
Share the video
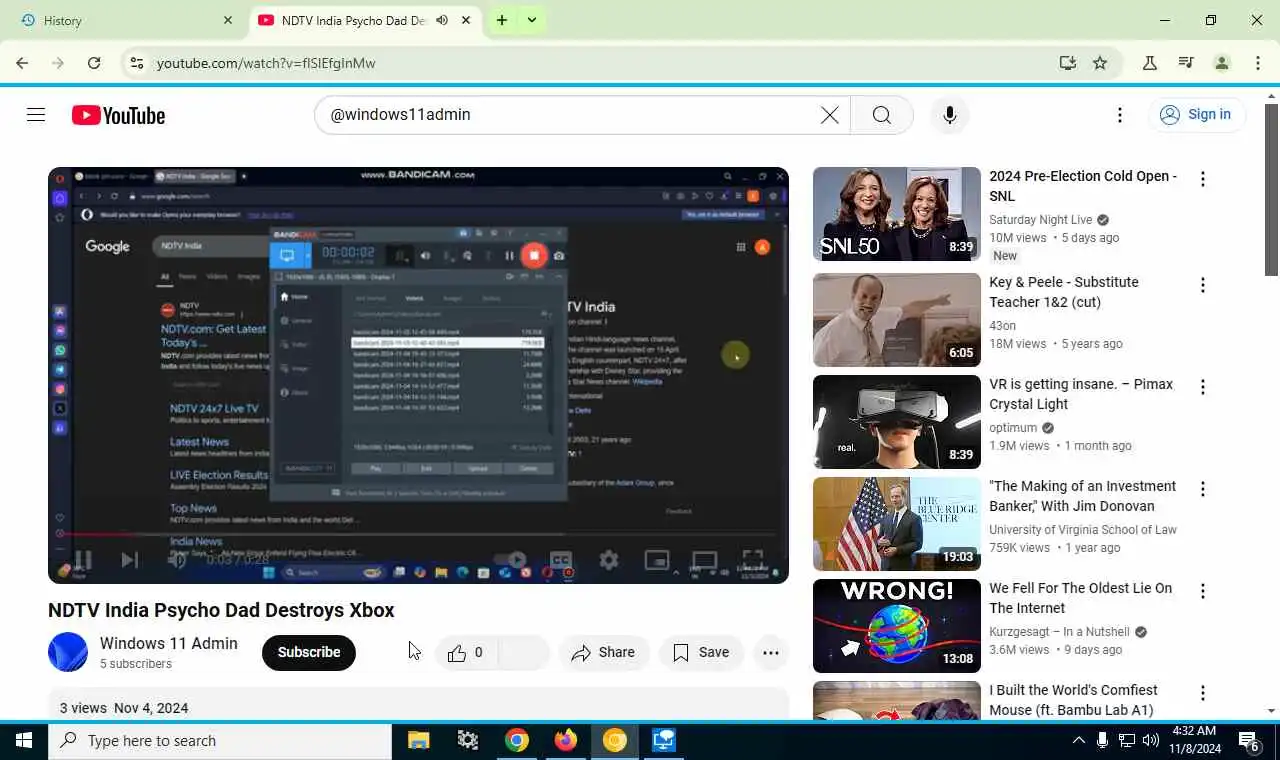604,653
